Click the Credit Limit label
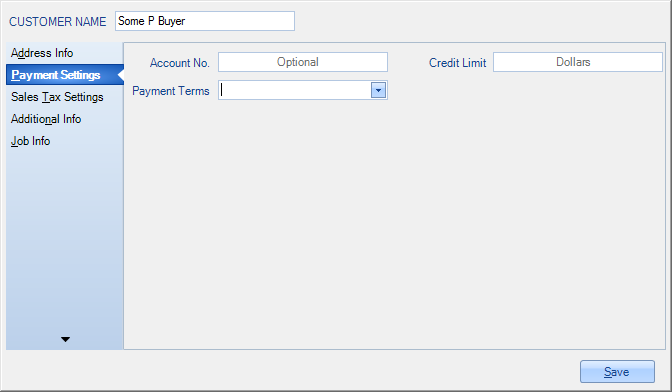 pyautogui.click(x=457, y=63)
